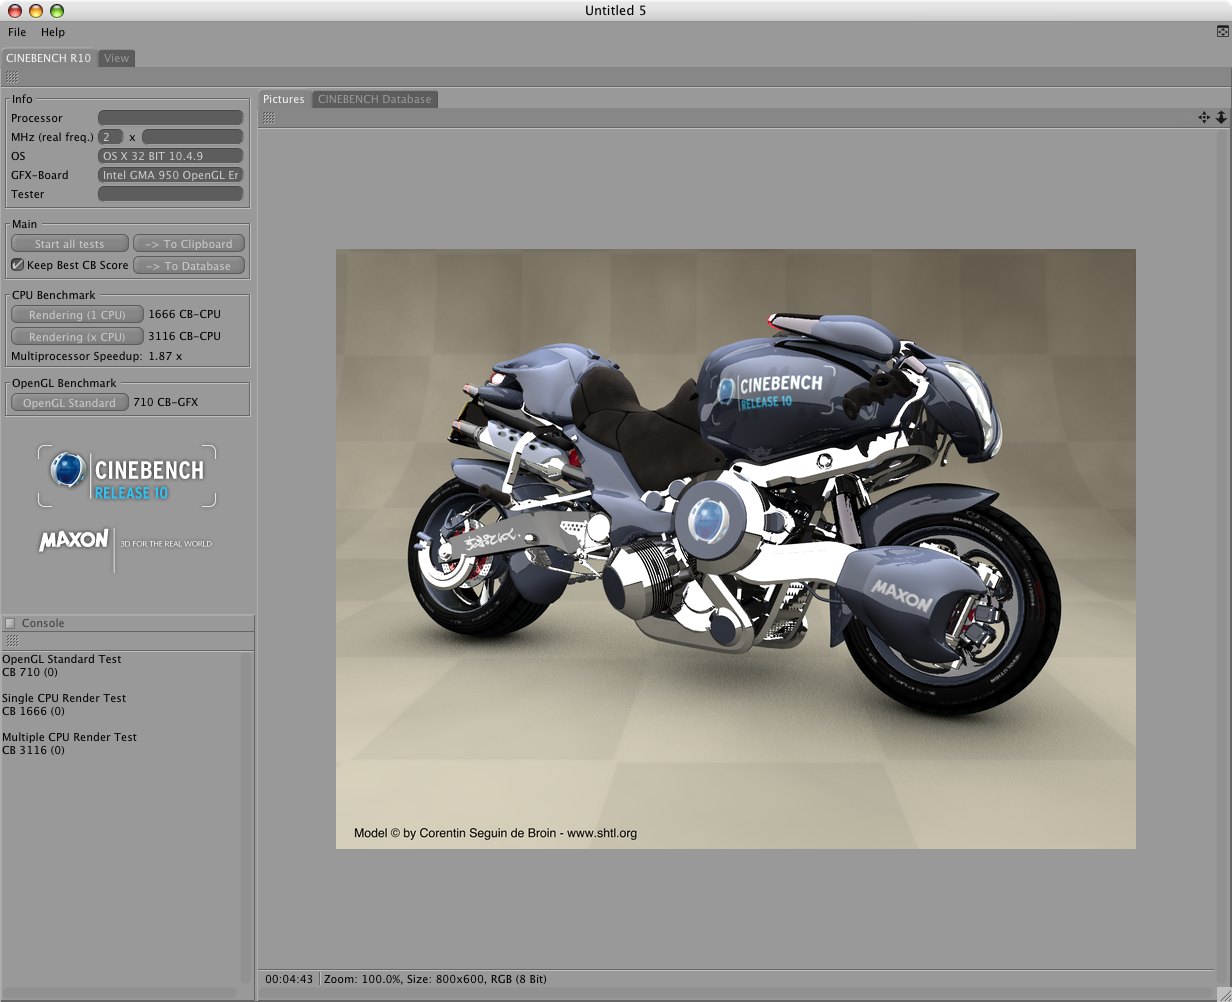Screen dimensions: 1232x1002
Task: Click the Model © by Corentin Seguin caption
Action: 495,833
